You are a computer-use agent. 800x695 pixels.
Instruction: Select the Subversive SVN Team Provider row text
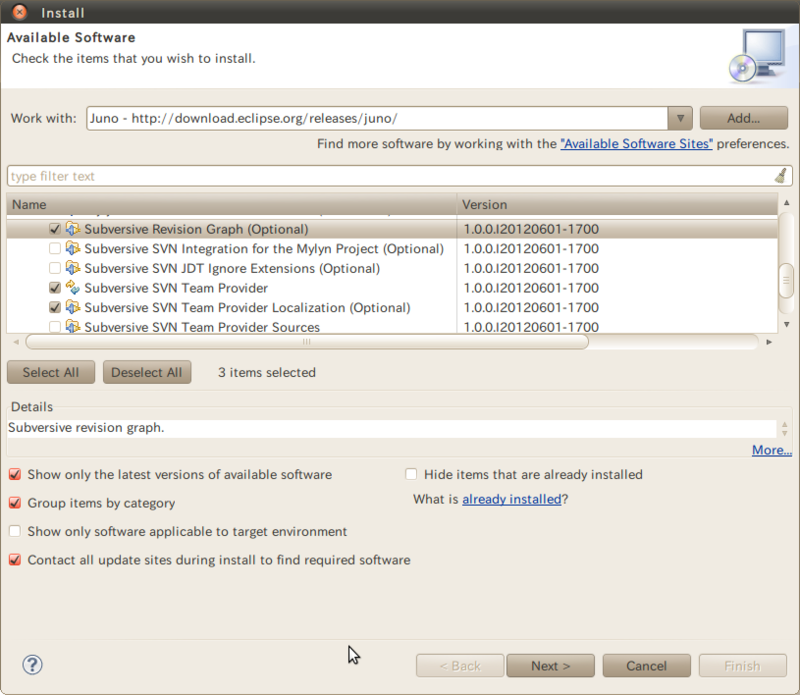tap(176, 288)
